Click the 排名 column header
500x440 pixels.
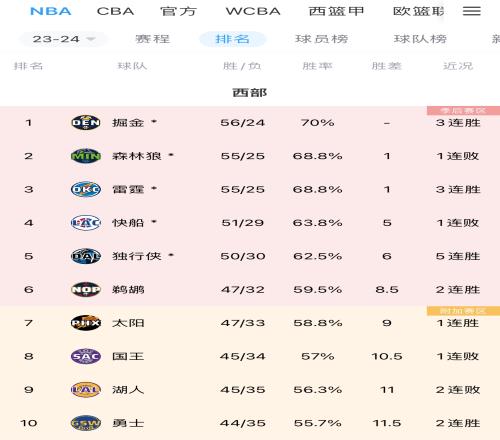click(x=28, y=66)
